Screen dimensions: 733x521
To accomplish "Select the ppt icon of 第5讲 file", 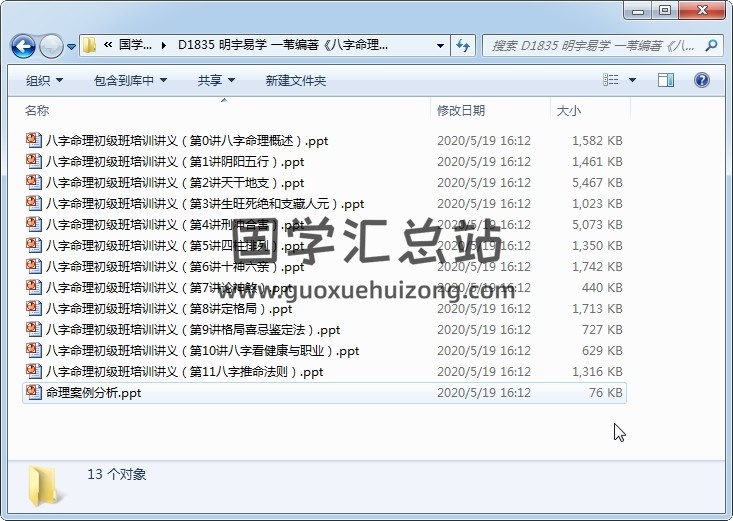I will pyautogui.click(x=33, y=246).
